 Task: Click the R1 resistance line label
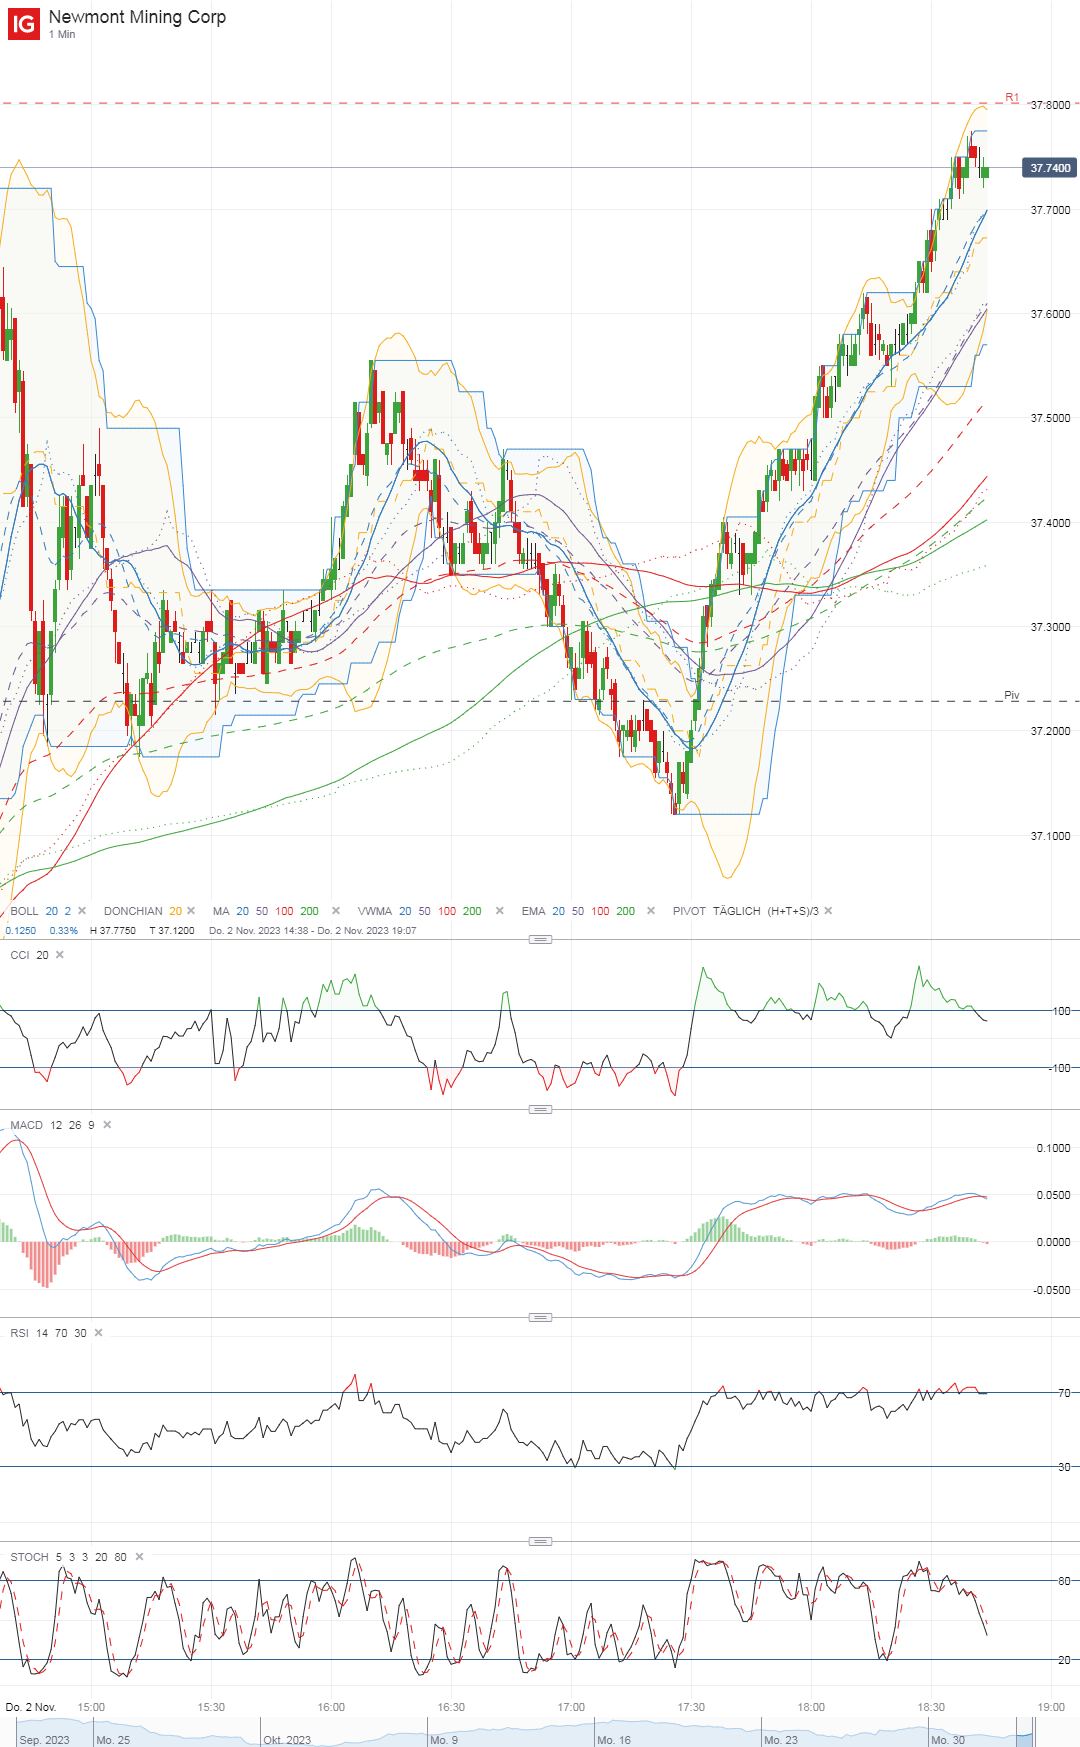(x=1012, y=97)
